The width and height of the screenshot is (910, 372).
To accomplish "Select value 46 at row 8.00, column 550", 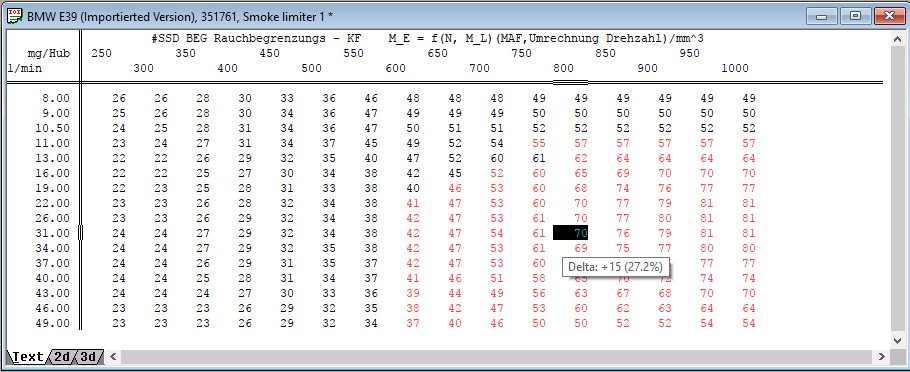I will 370,98.
